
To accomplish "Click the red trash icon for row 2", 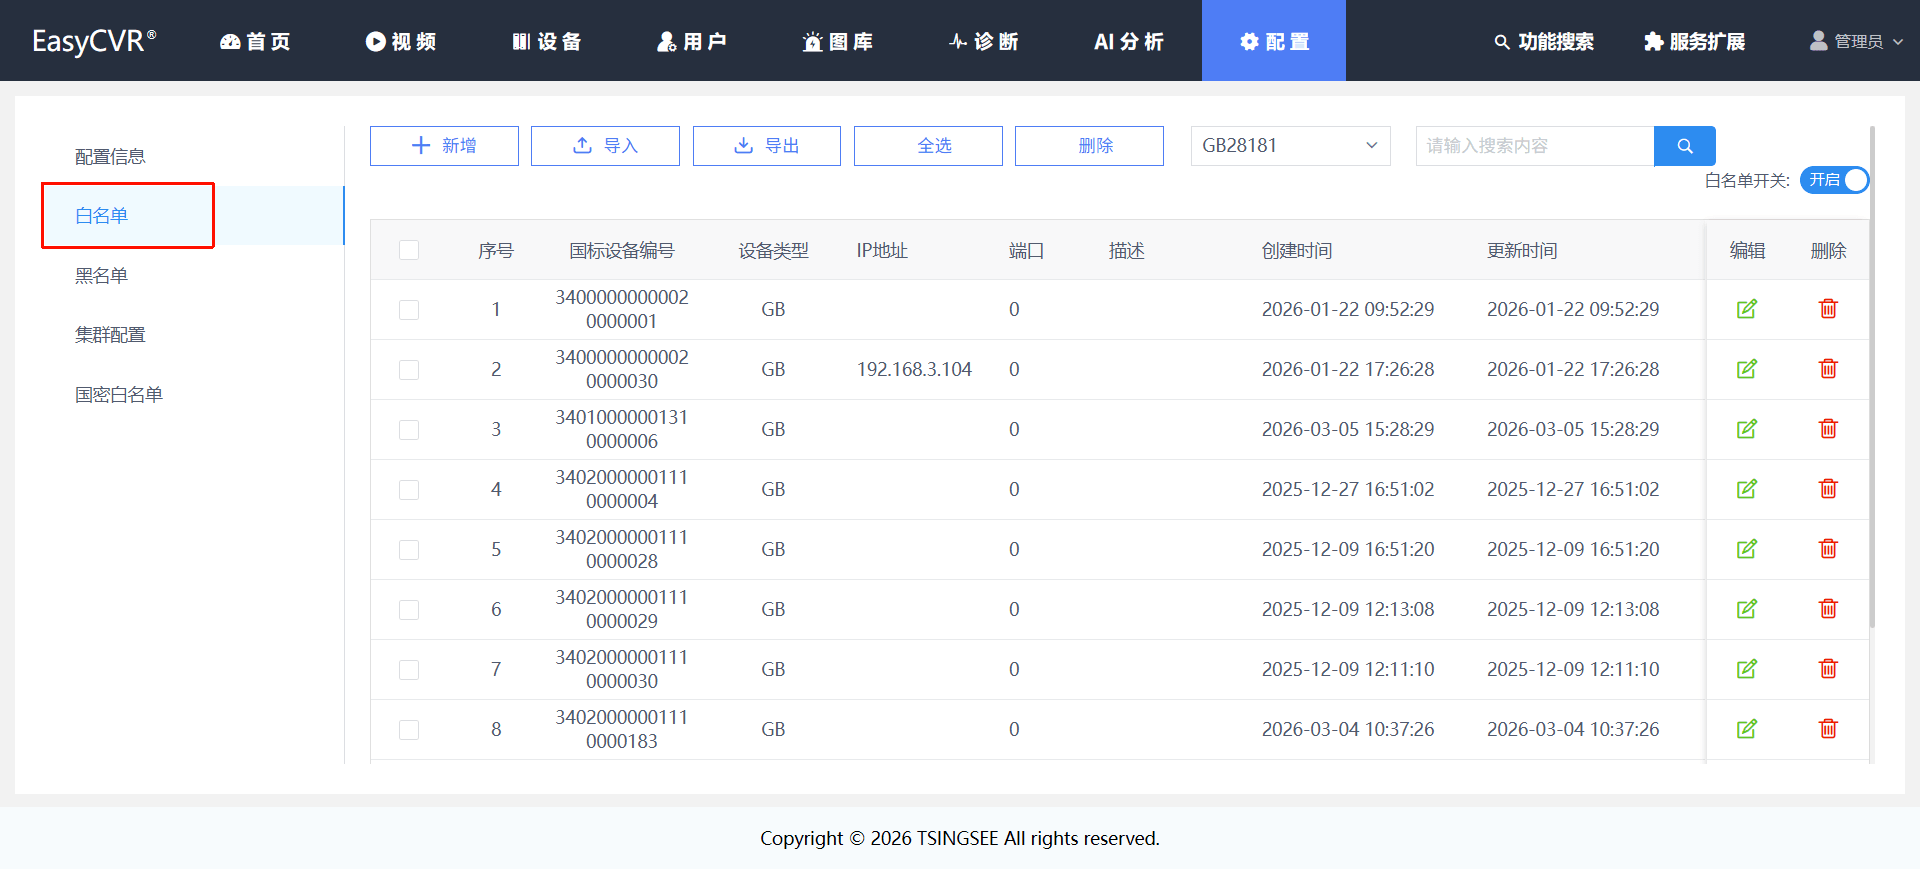I will pyautogui.click(x=1828, y=369).
